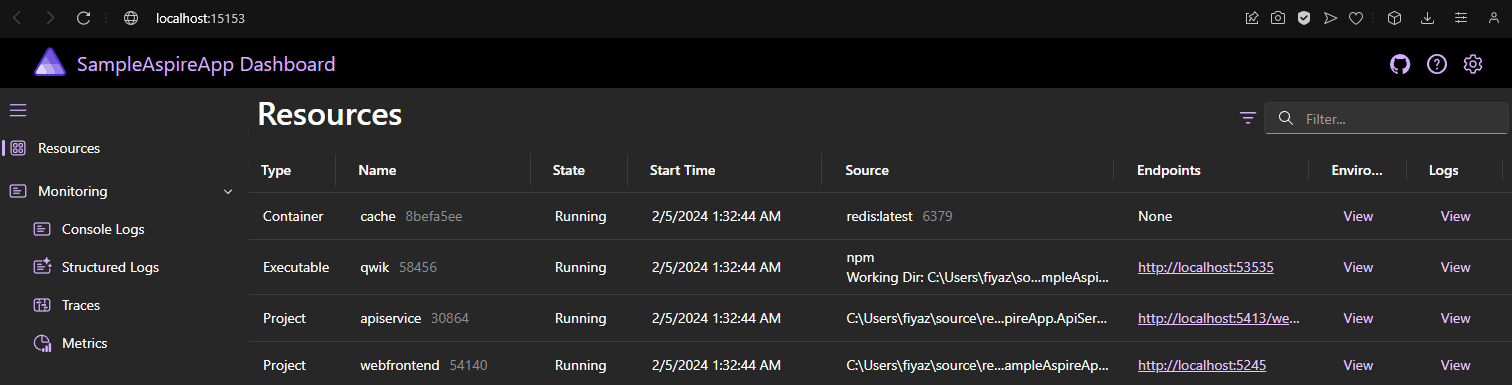Click the browser heart bookmark icon
Image resolution: width=1512 pixels, height=385 pixels.
click(x=1356, y=18)
